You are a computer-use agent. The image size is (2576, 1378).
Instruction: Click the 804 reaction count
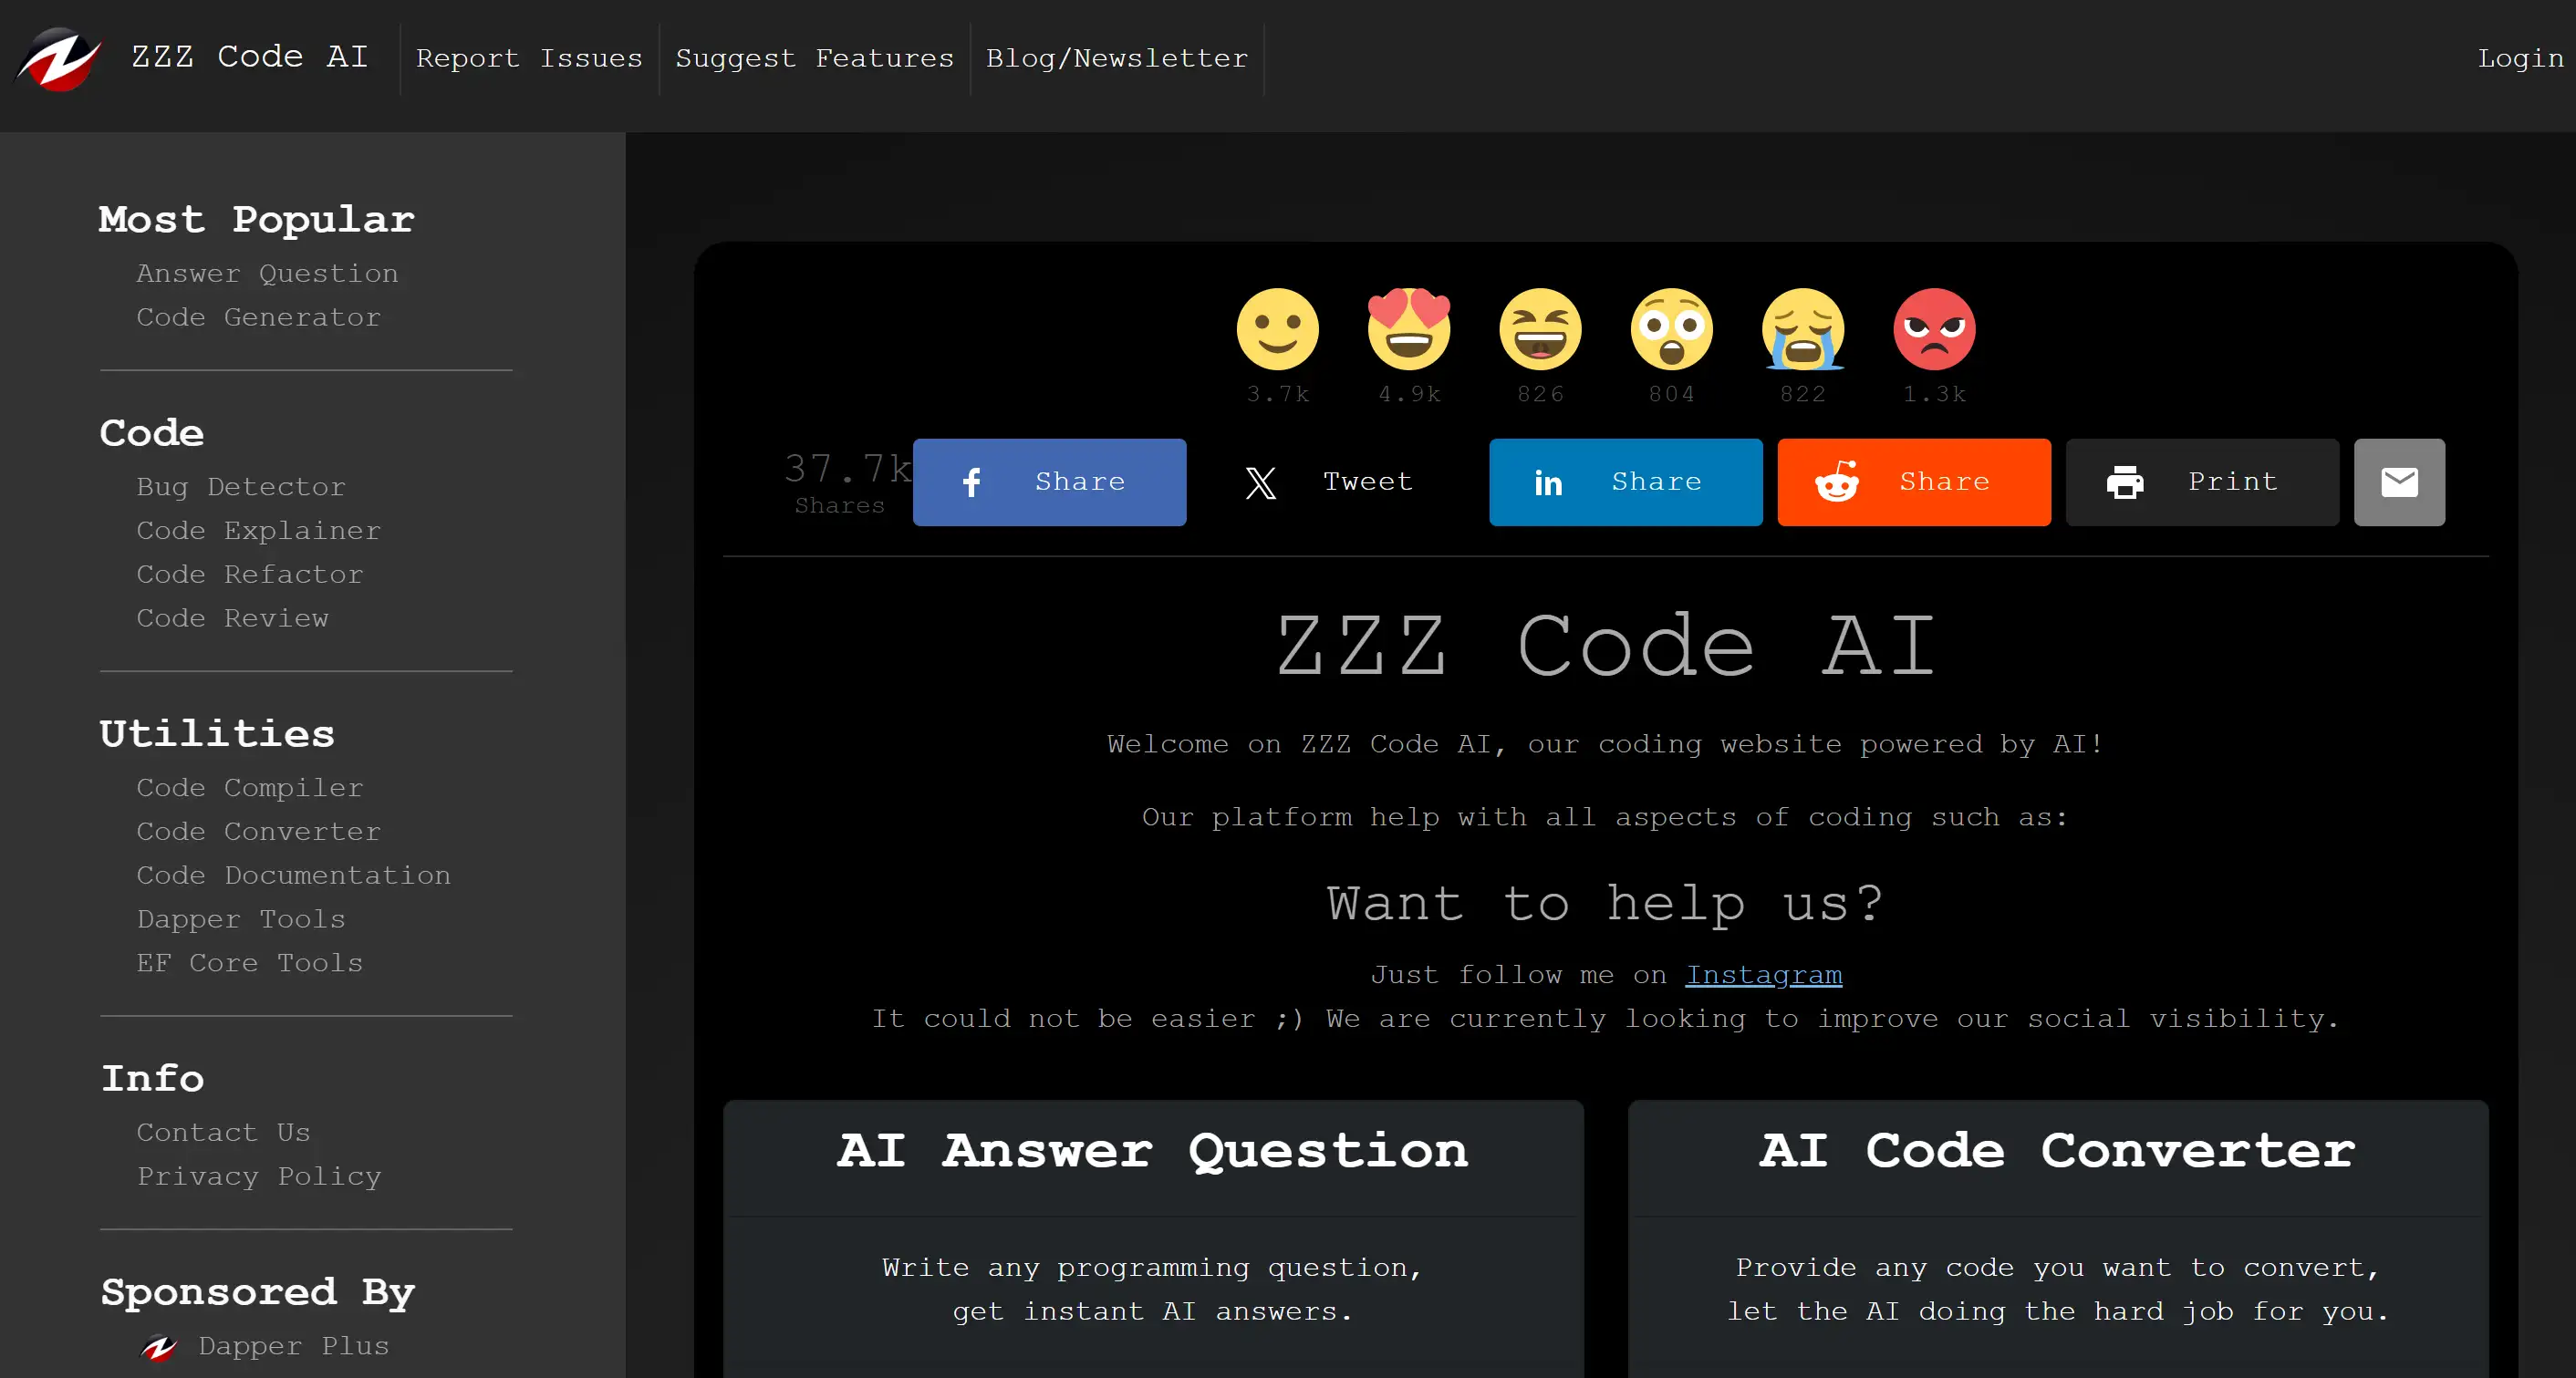pyautogui.click(x=1671, y=394)
